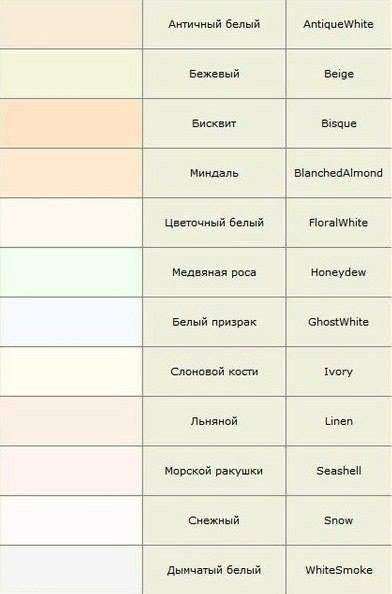The height and width of the screenshot is (594, 392).
Task: Click the 'Слоновой кости' text cell
Action: point(214,371)
